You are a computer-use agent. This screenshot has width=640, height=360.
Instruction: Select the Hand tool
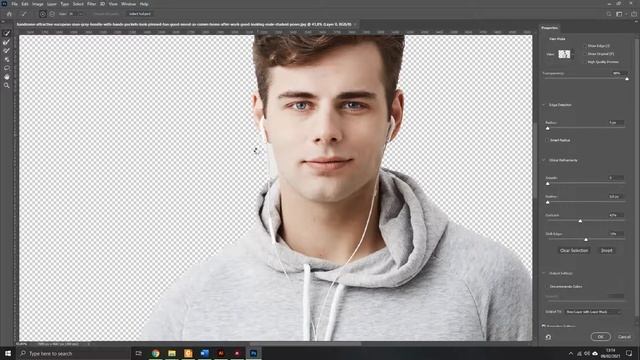click(x=7, y=77)
